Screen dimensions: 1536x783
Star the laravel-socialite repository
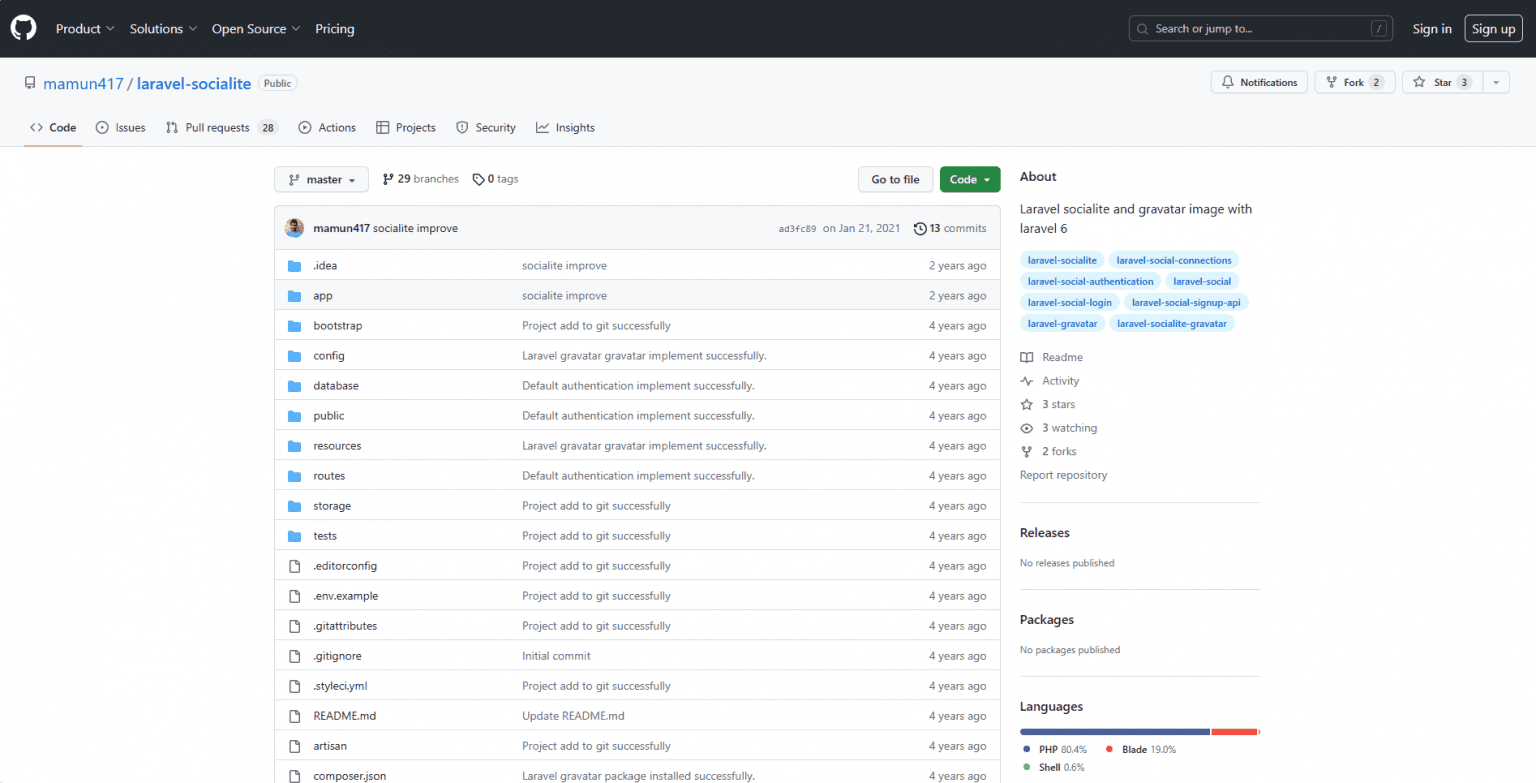coord(1439,82)
